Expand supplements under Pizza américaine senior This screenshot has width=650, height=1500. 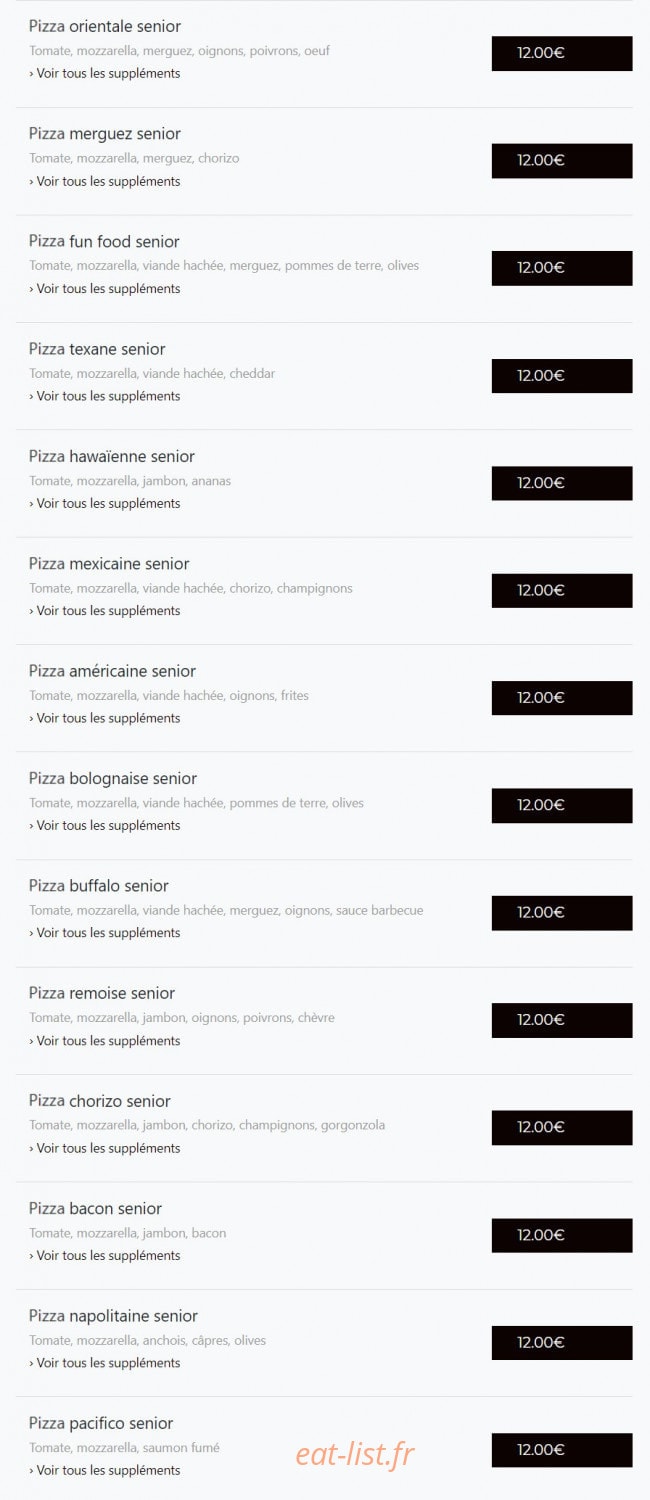[x=105, y=718]
